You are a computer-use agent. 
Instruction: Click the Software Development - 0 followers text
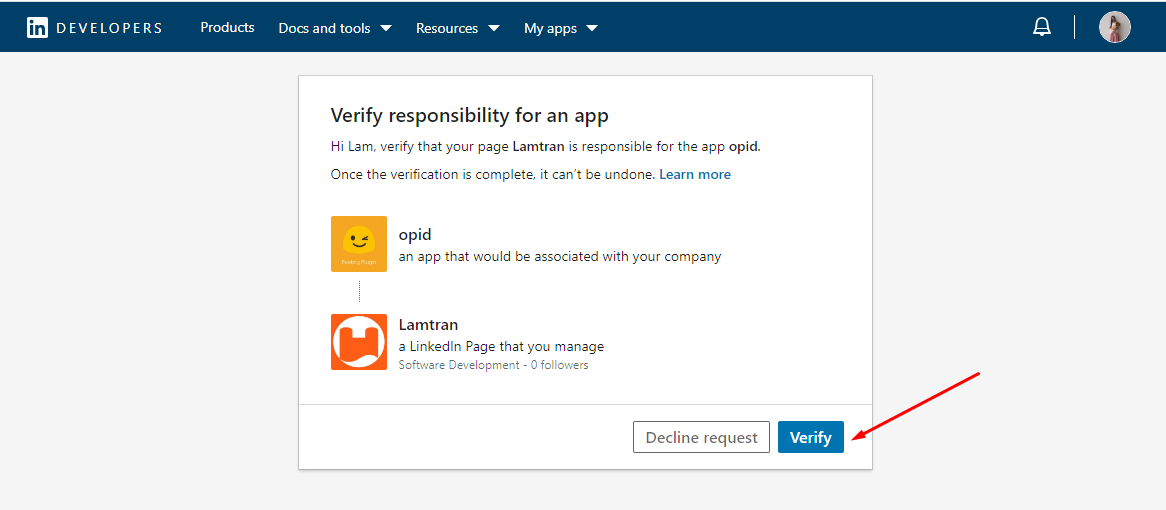click(x=493, y=365)
